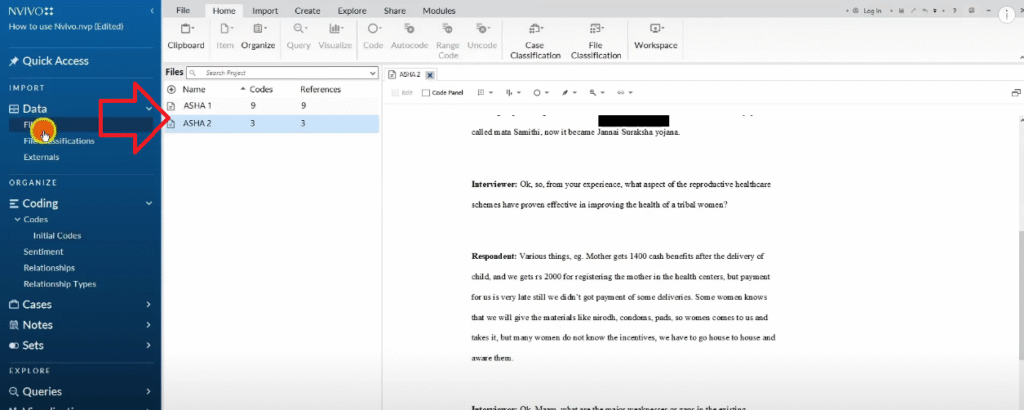The image size is (1024, 410).
Task: Toggle the Code Panel checkbox
Action: point(426,93)
